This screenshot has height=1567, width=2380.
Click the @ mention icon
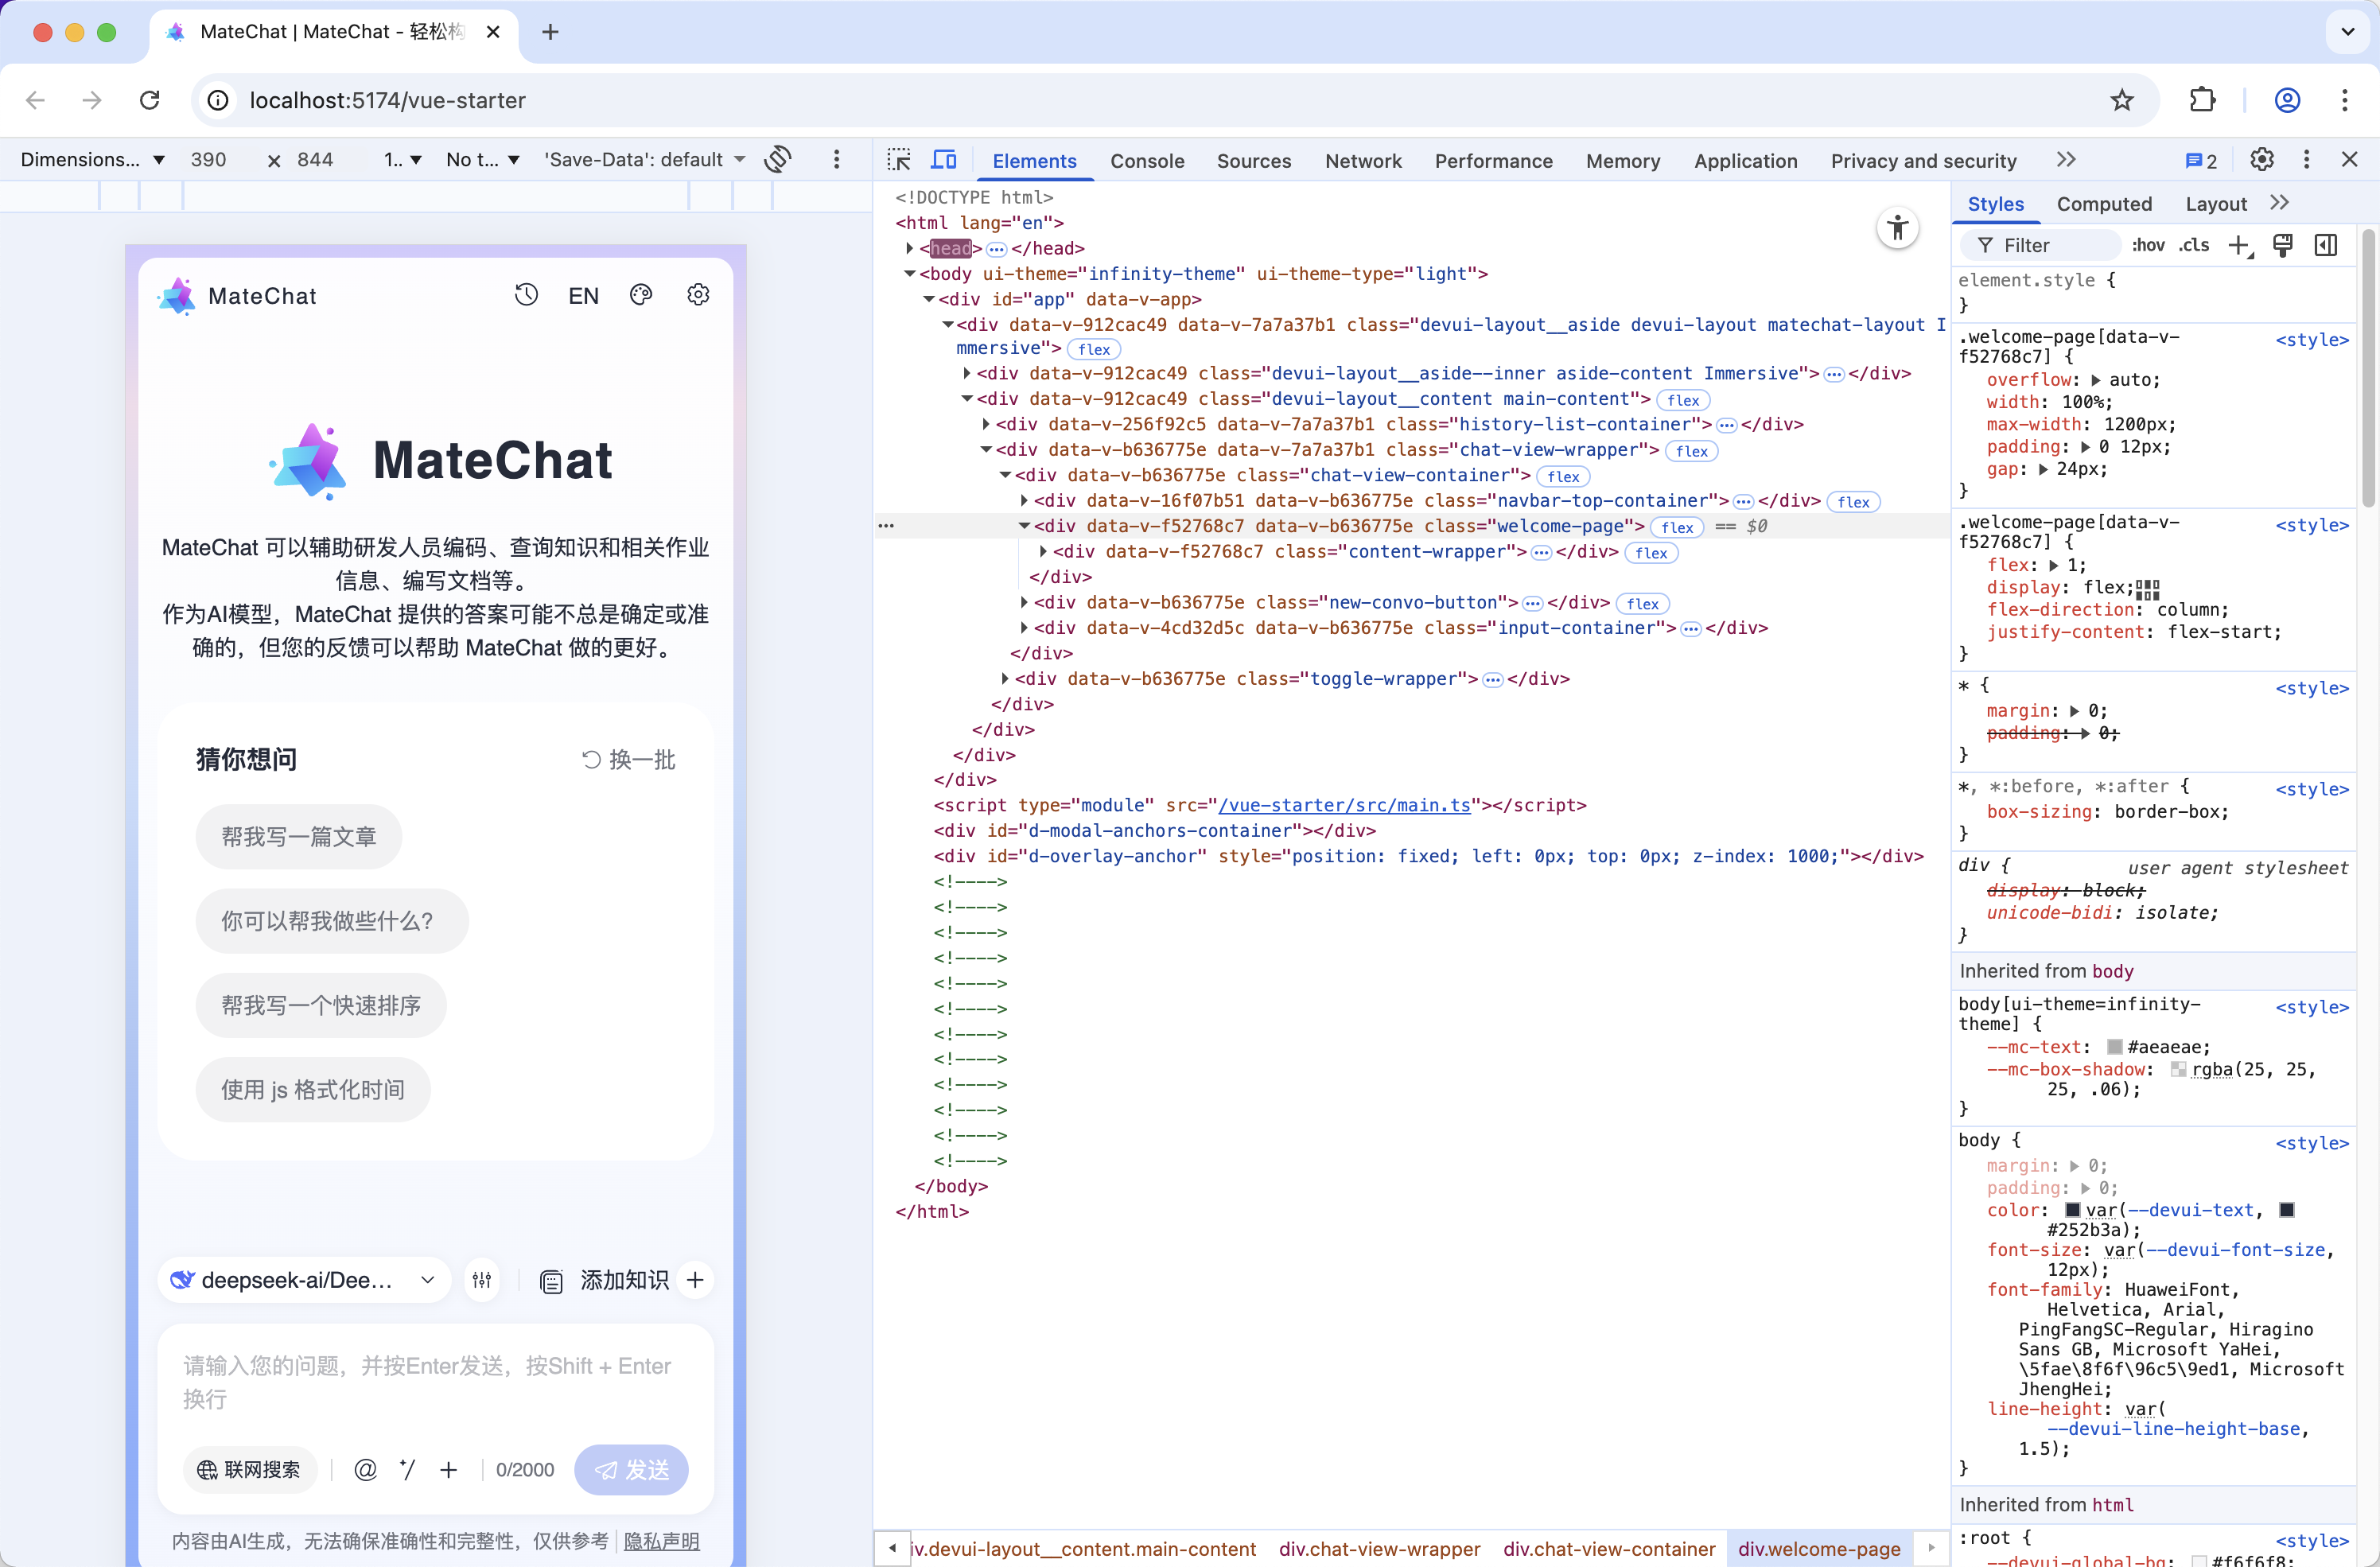pyautogui.click(x=365, y=1469)
